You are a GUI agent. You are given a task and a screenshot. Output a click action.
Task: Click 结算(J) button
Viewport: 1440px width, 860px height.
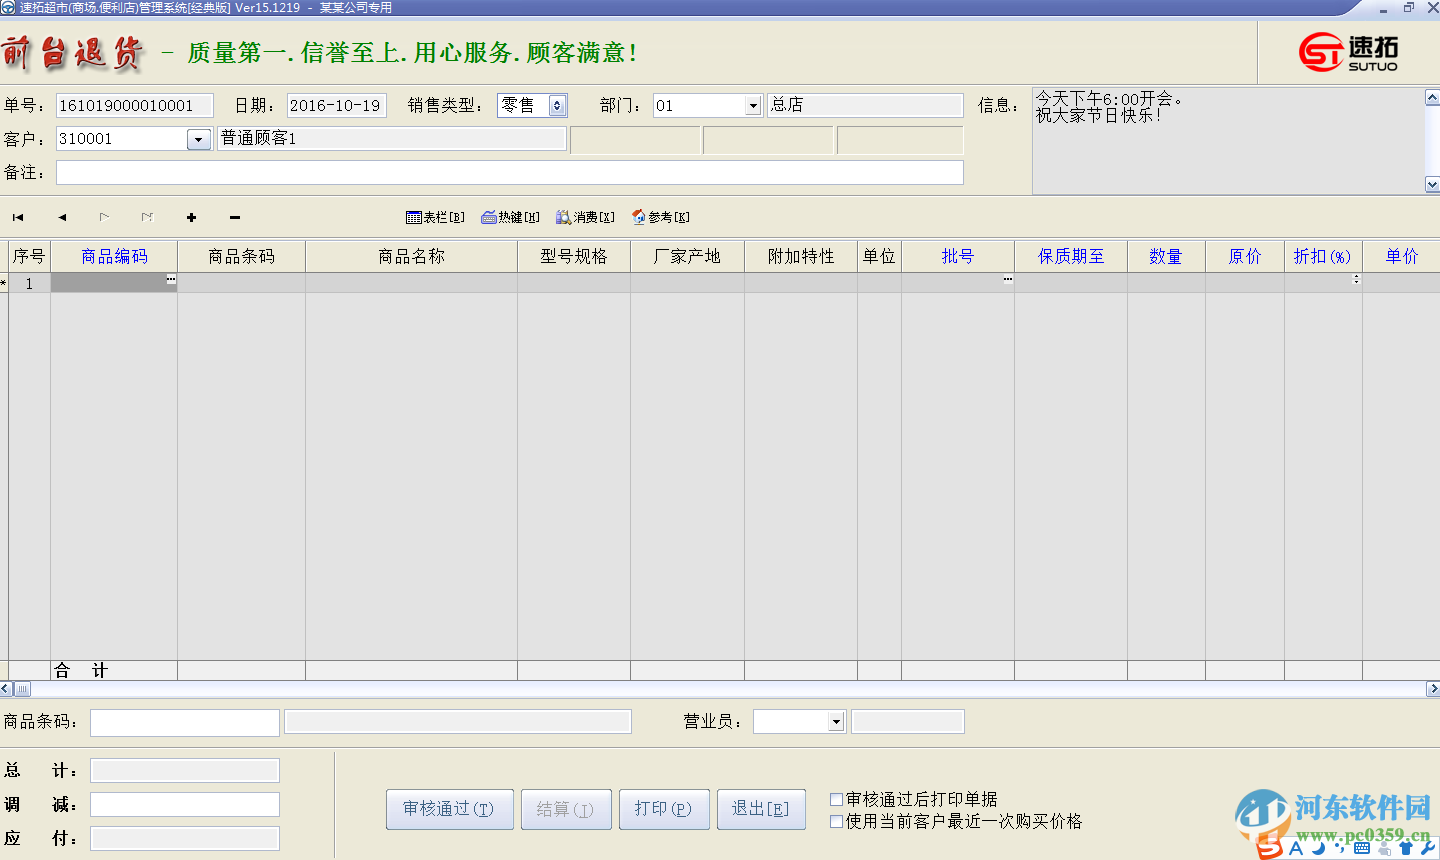pyautogui.click(x=565, y=809)
